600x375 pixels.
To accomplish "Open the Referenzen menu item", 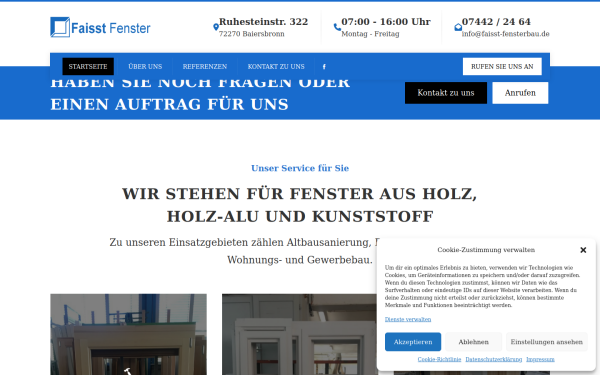I will coord(205,67).
